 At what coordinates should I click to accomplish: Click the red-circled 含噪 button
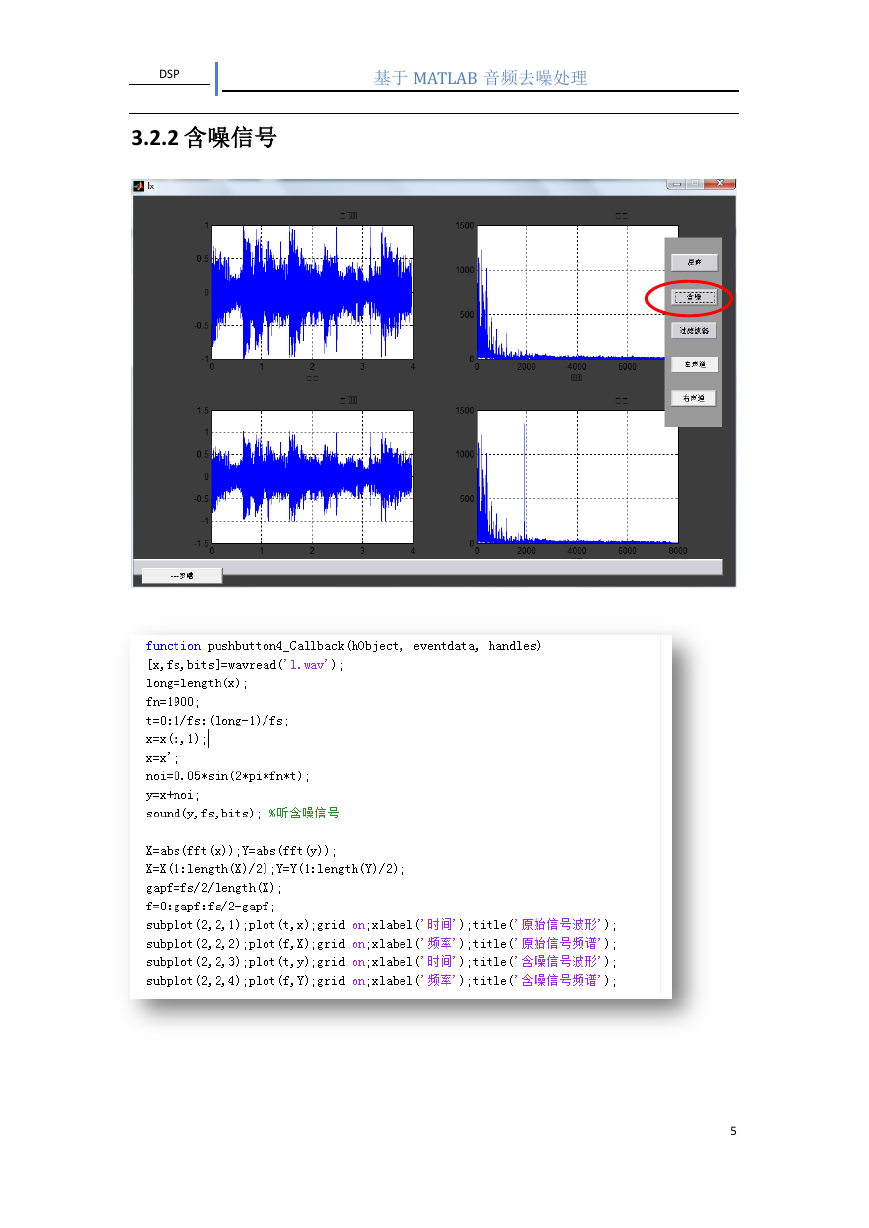pos(694,297)
